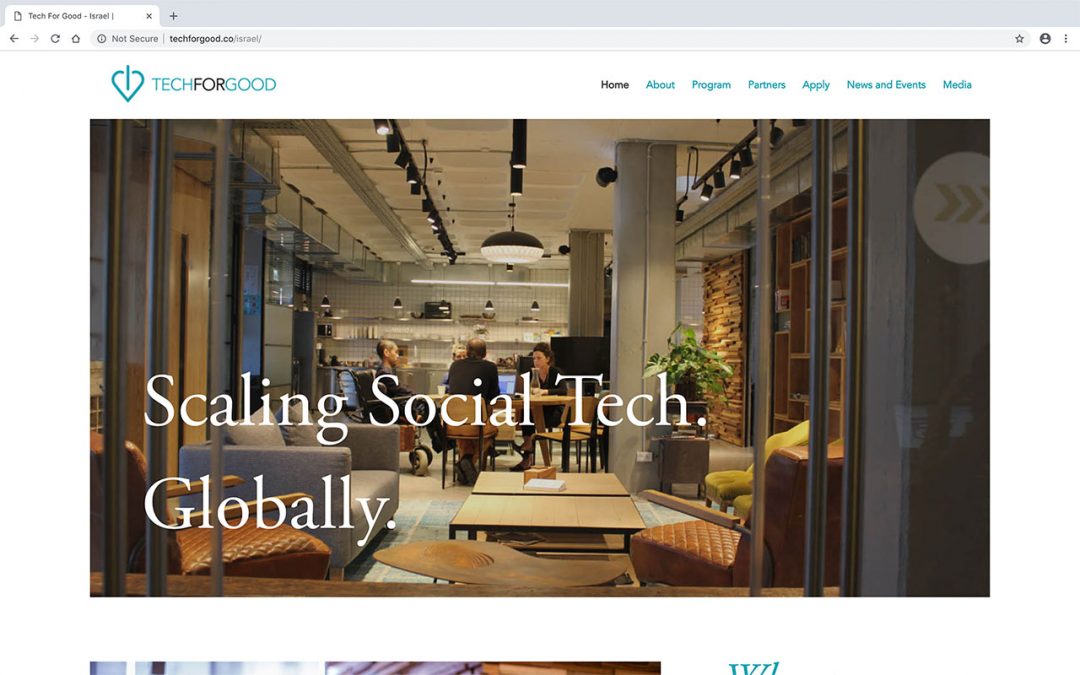Click the Not Secure site info icon
Screen dimensions: 1080x675
(101, 39)
